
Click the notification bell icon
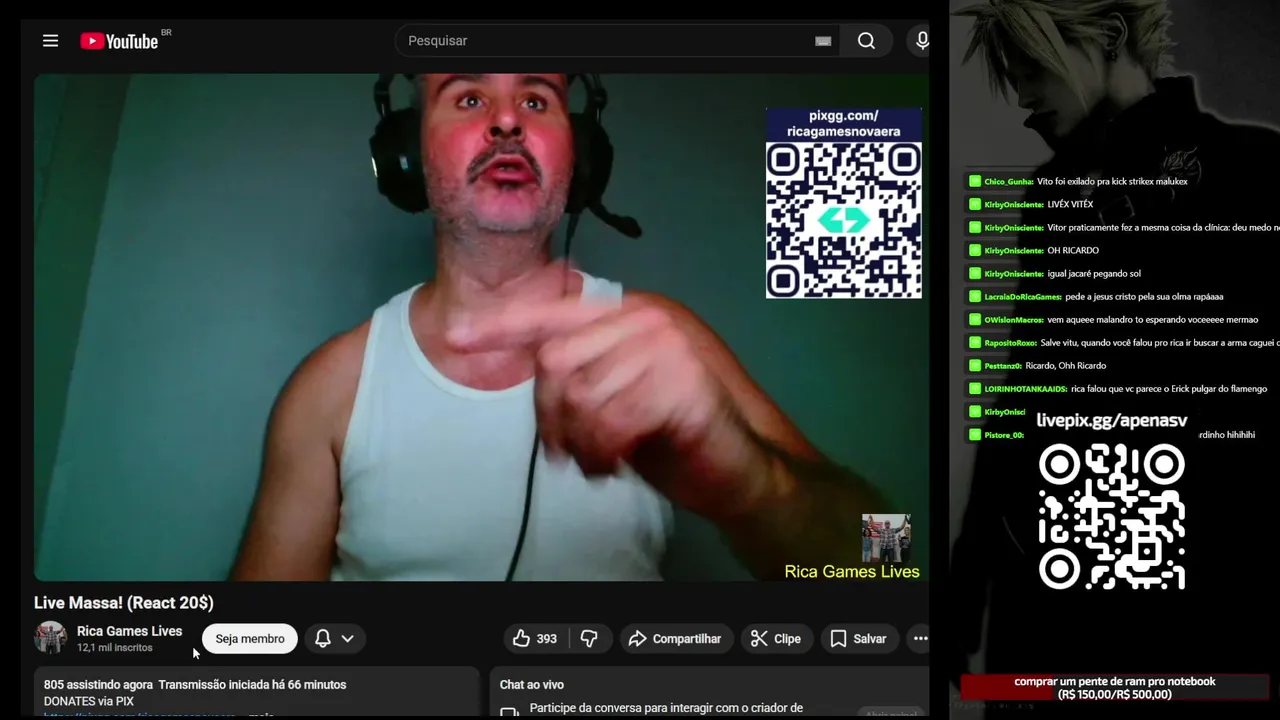pyautogui.click(x=322, y=639)
